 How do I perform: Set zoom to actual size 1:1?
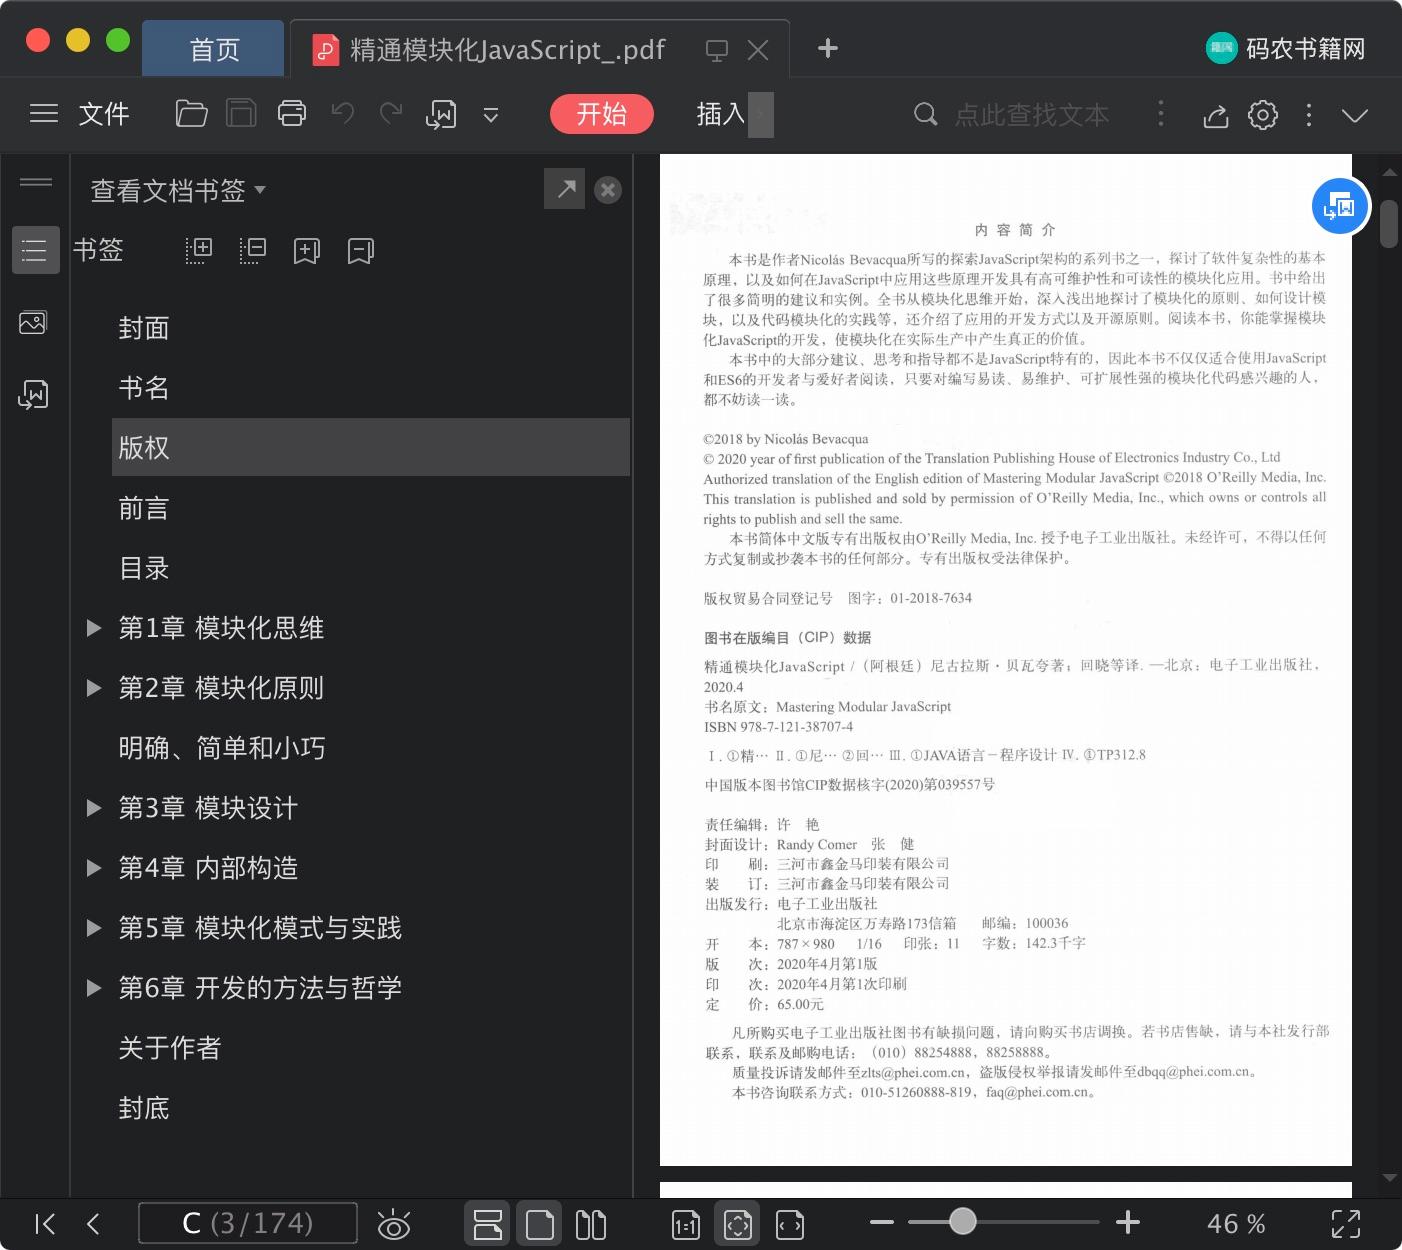[x=686, y=1224]
